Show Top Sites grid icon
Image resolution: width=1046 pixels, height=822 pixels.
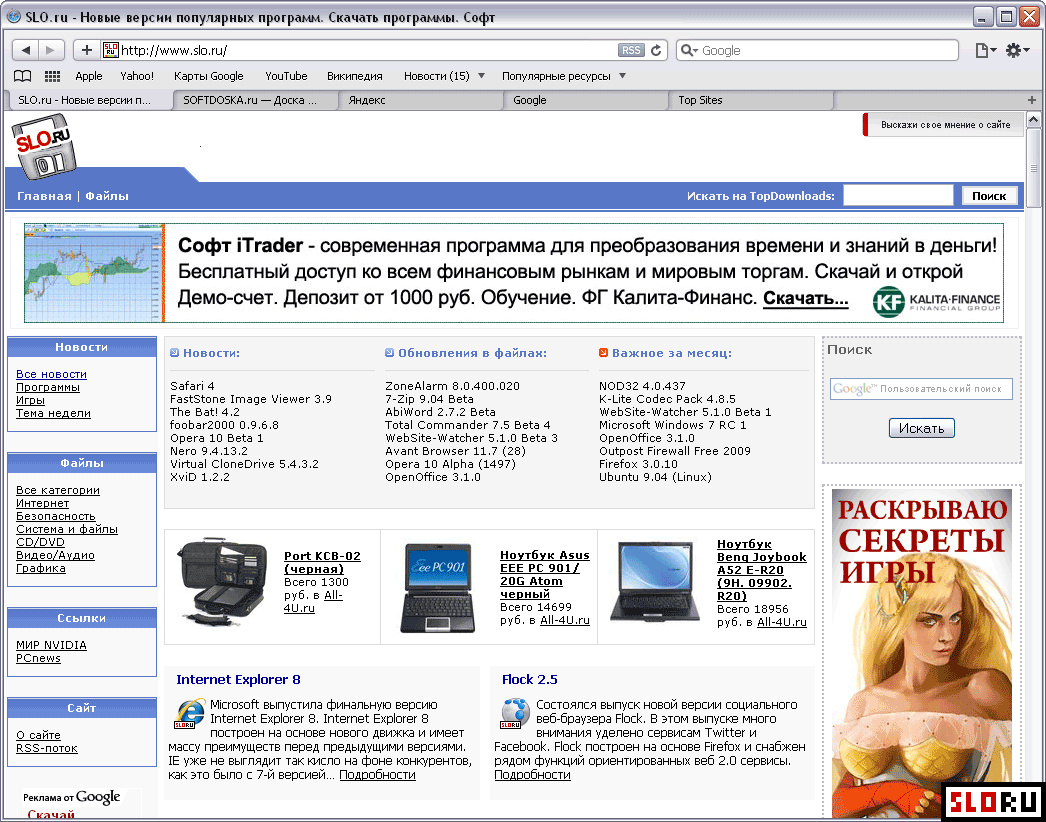click(52, 76)
